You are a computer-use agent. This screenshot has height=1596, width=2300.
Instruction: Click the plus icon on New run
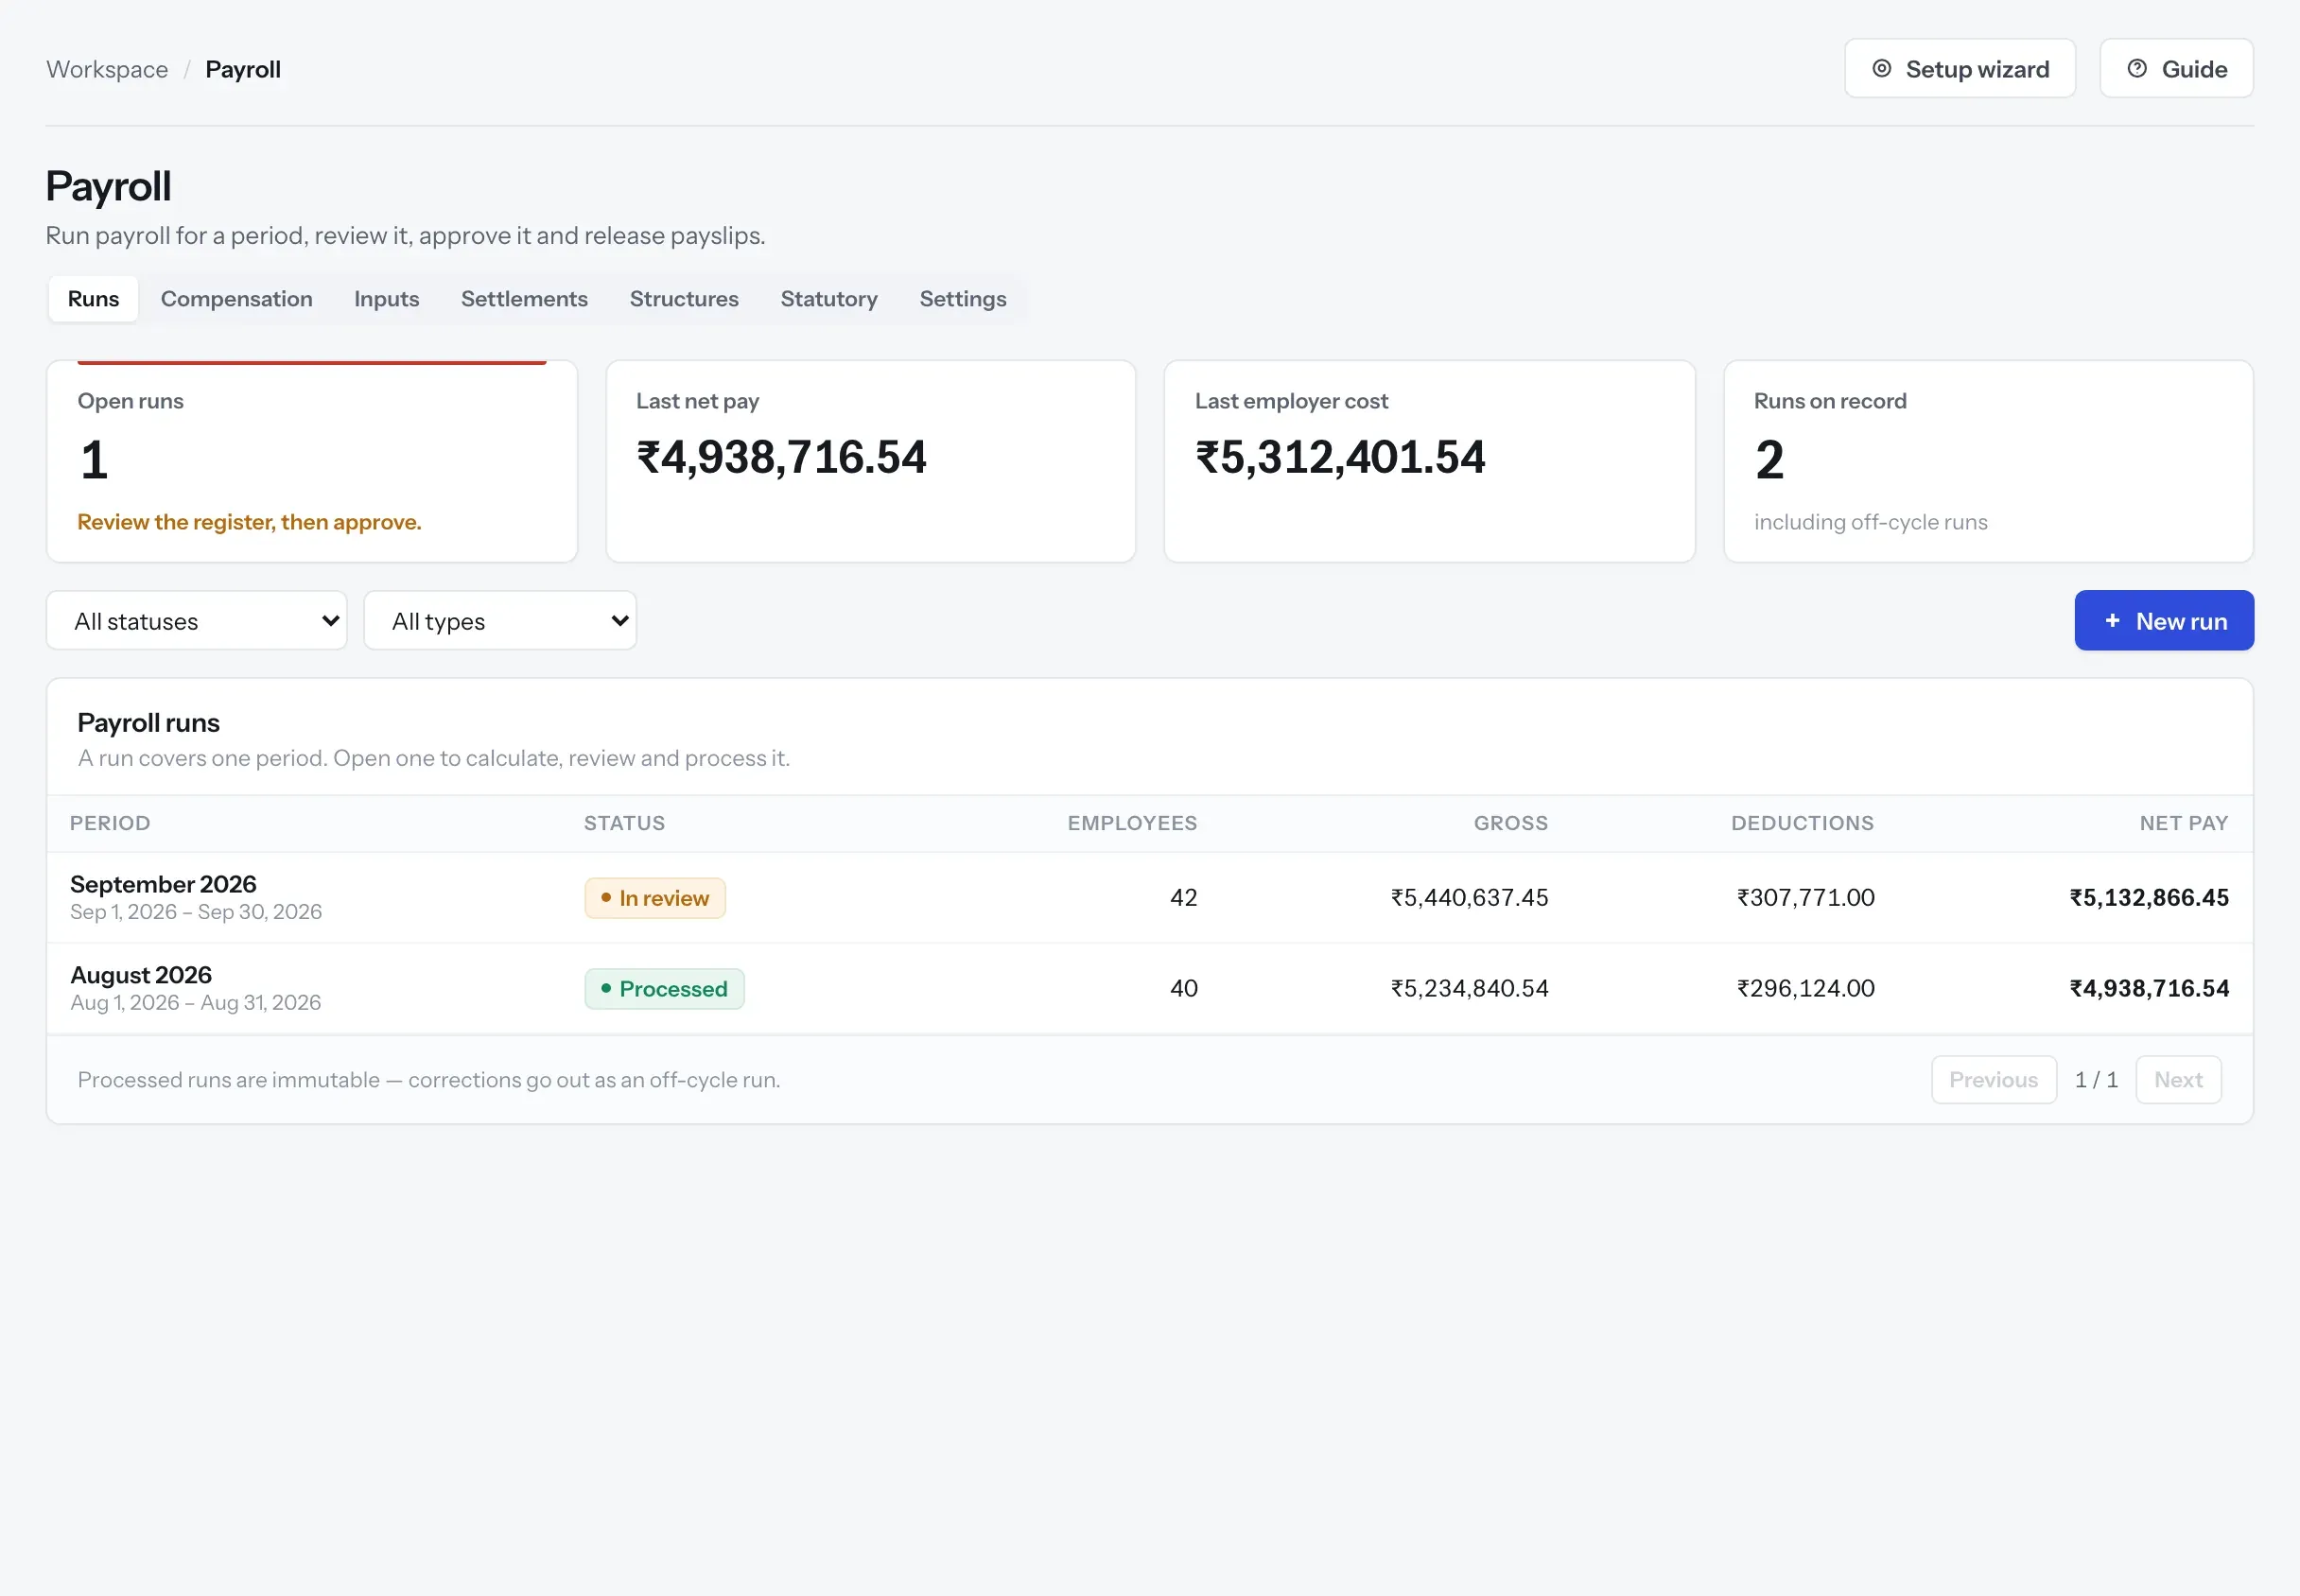[2112, 621]
